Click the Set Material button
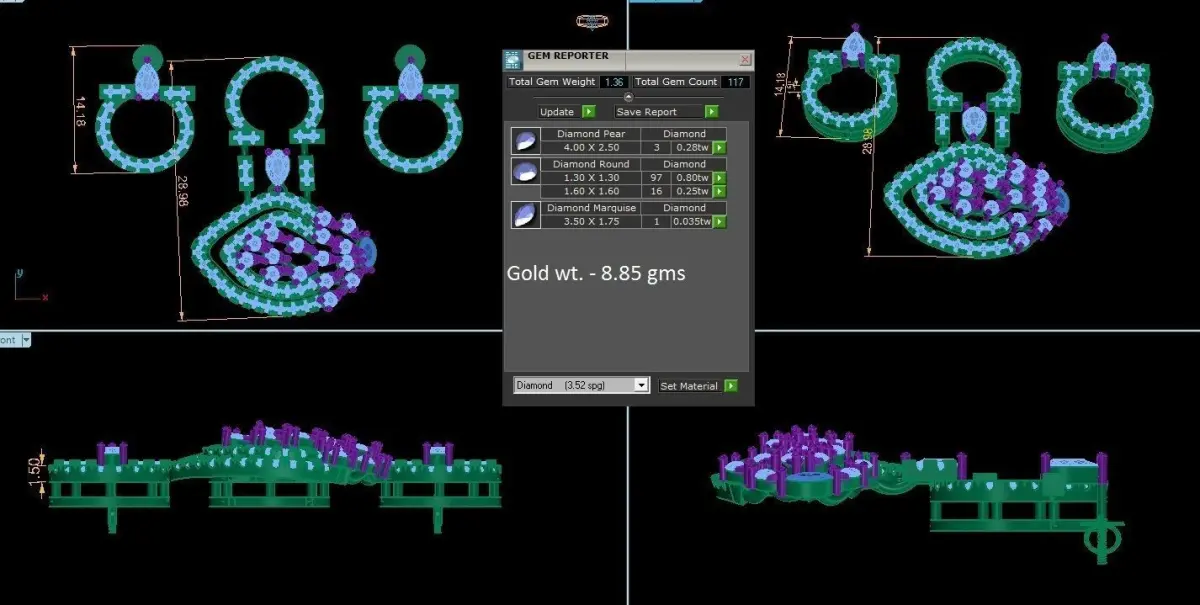The image size is (1200, 605). [689, 385]
